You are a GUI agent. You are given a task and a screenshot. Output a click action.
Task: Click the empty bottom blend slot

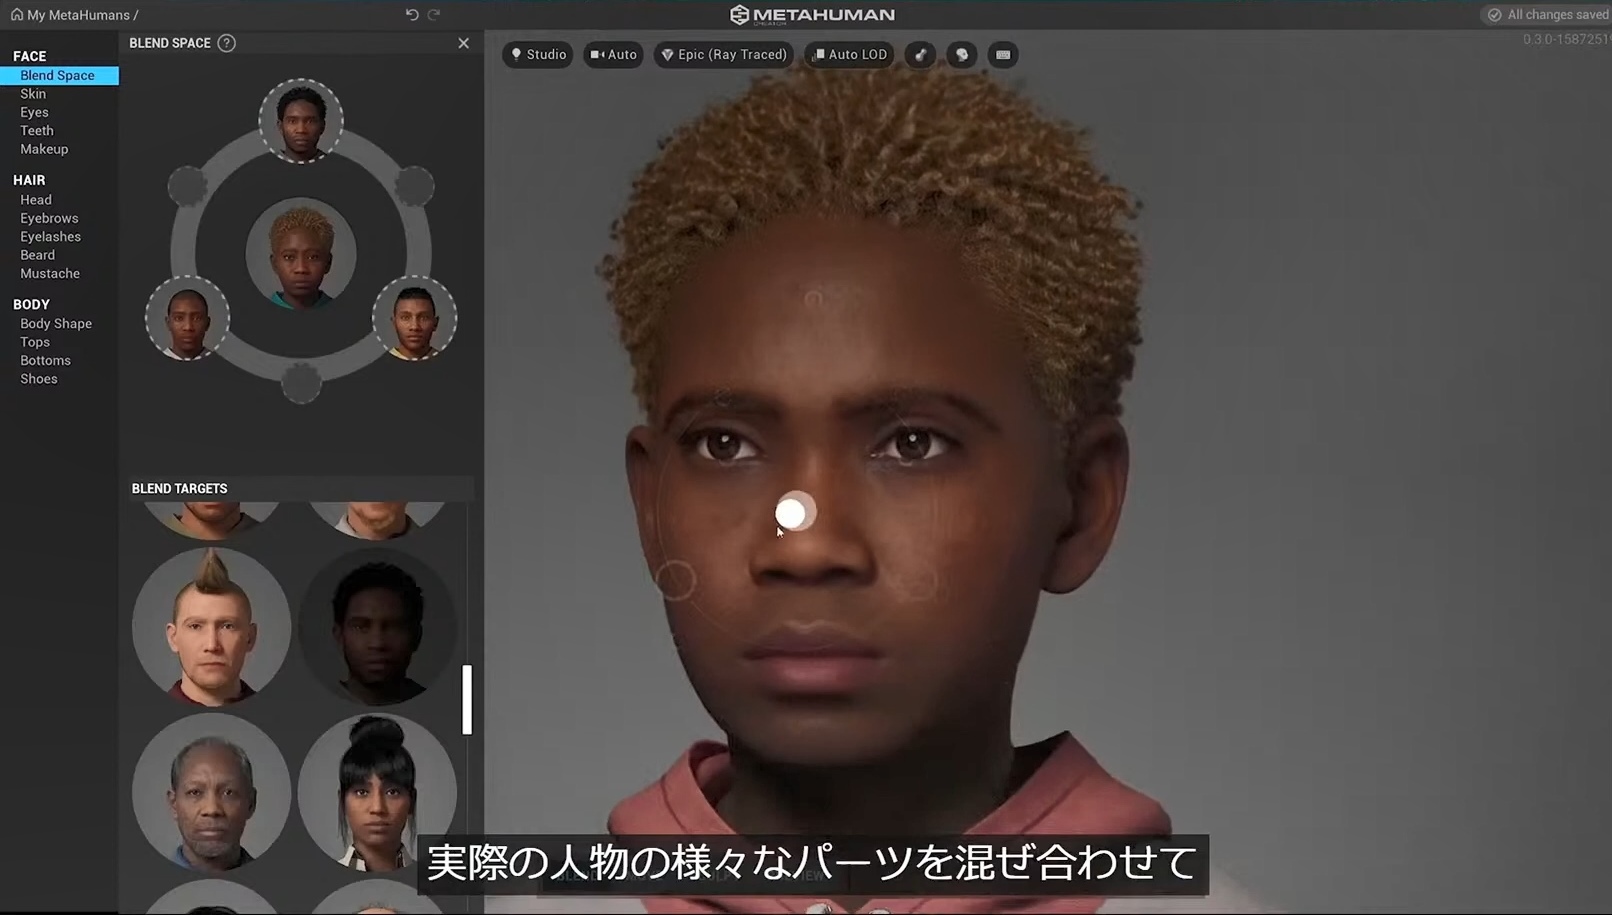click(301, 383)
